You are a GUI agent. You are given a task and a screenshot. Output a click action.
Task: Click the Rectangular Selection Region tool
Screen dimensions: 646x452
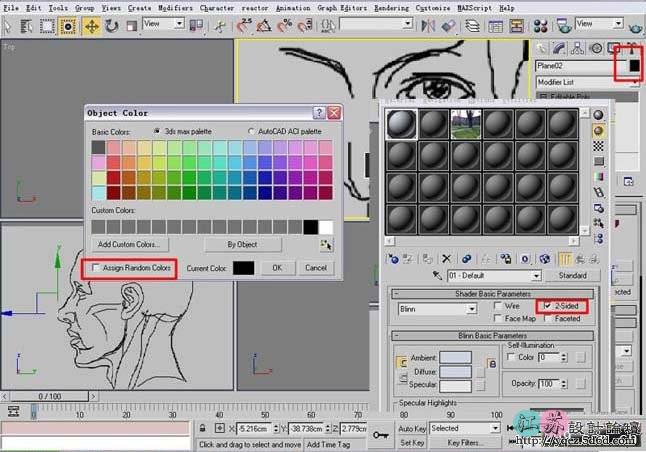pos(47,26)
